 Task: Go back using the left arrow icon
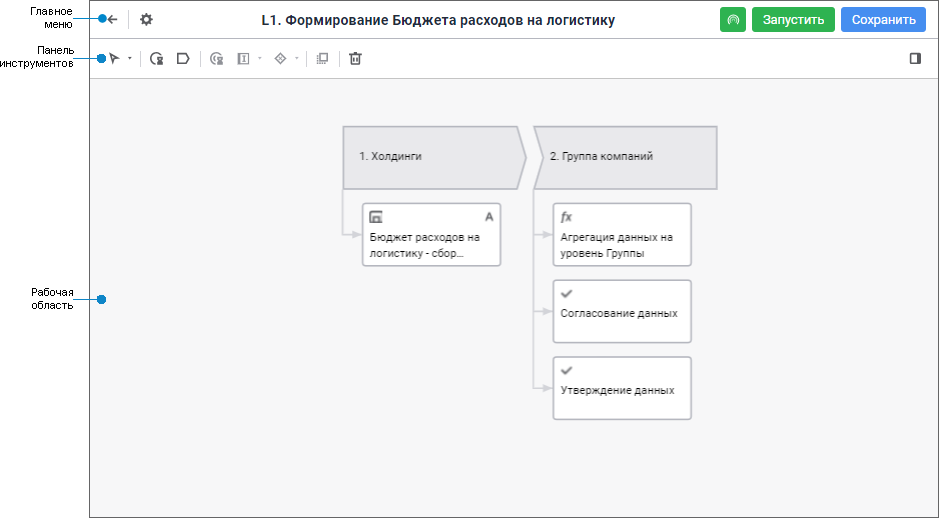click(x=112, y=20)
